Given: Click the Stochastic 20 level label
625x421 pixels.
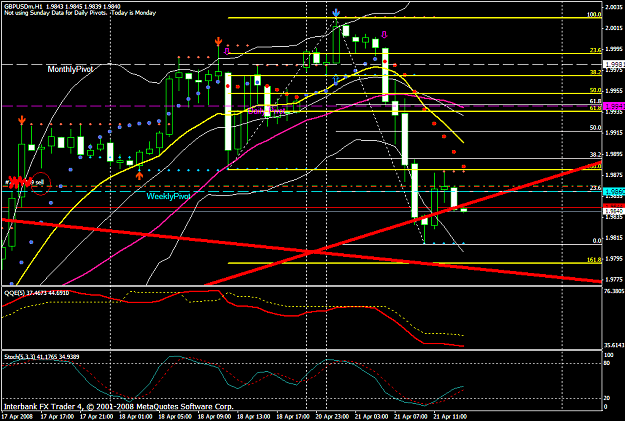Looking at the screenshot, I should 607,398.
